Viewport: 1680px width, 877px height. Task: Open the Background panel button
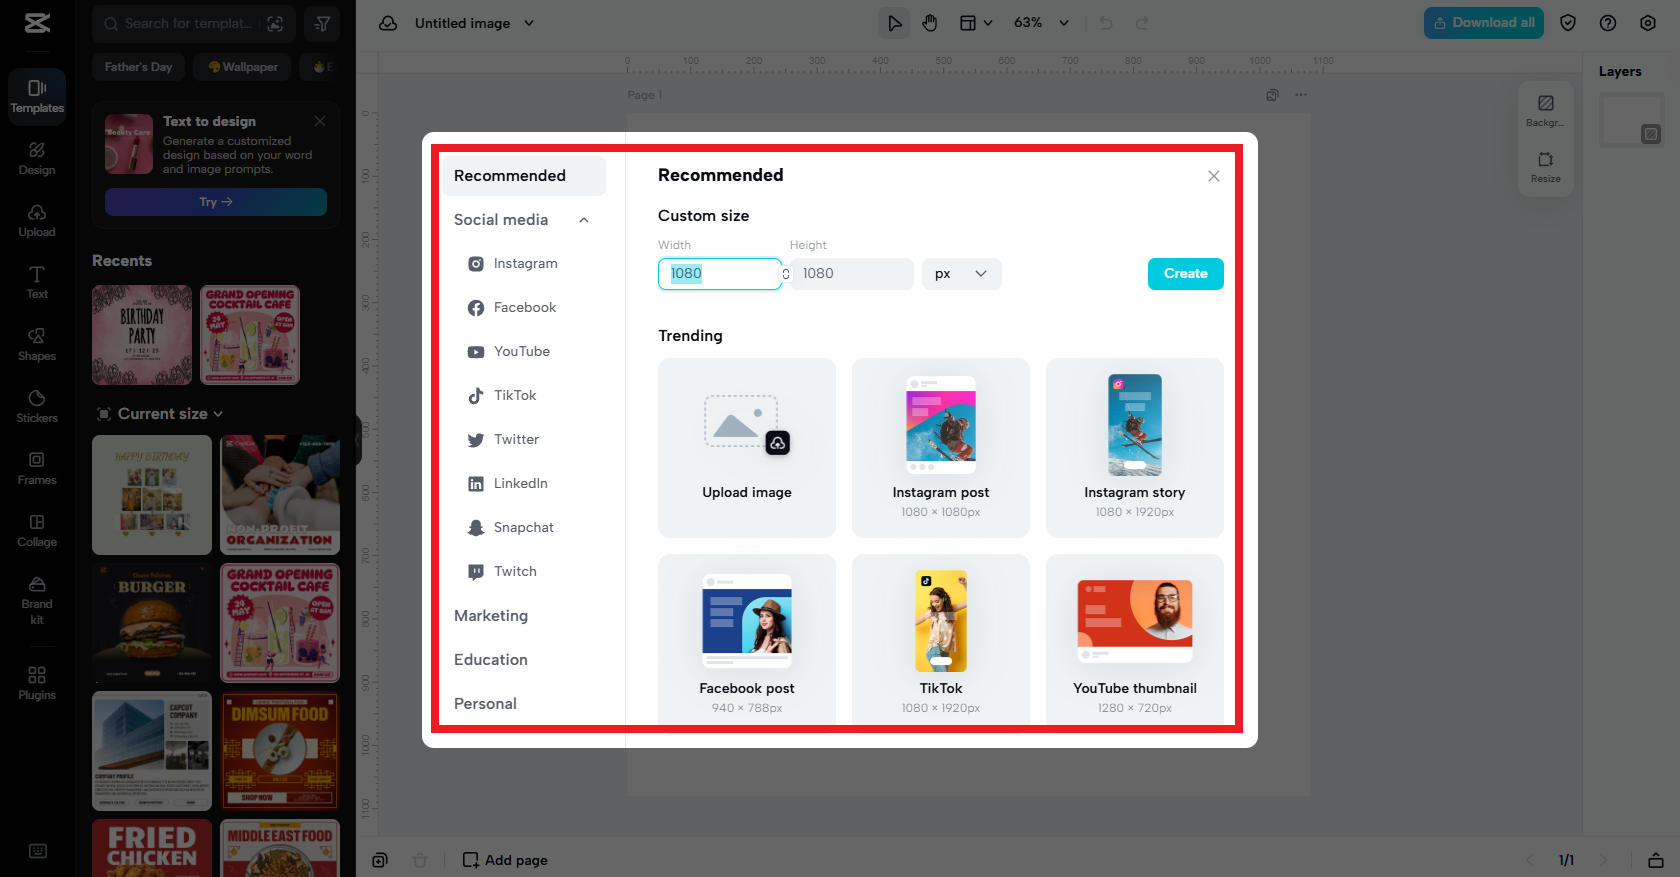tap(1546, 111)
